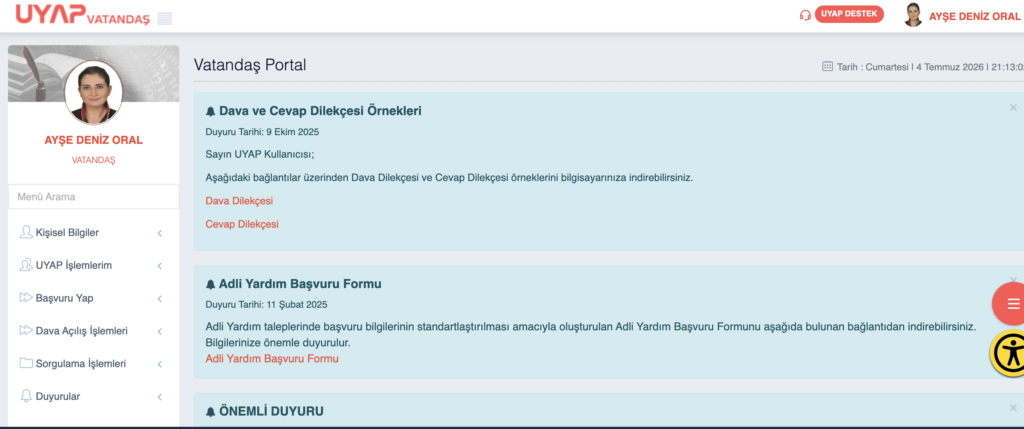Click the Duyurular bell icon in sidebar
1024x429 pixels.
pyautogui.click(x=26, y=396)
